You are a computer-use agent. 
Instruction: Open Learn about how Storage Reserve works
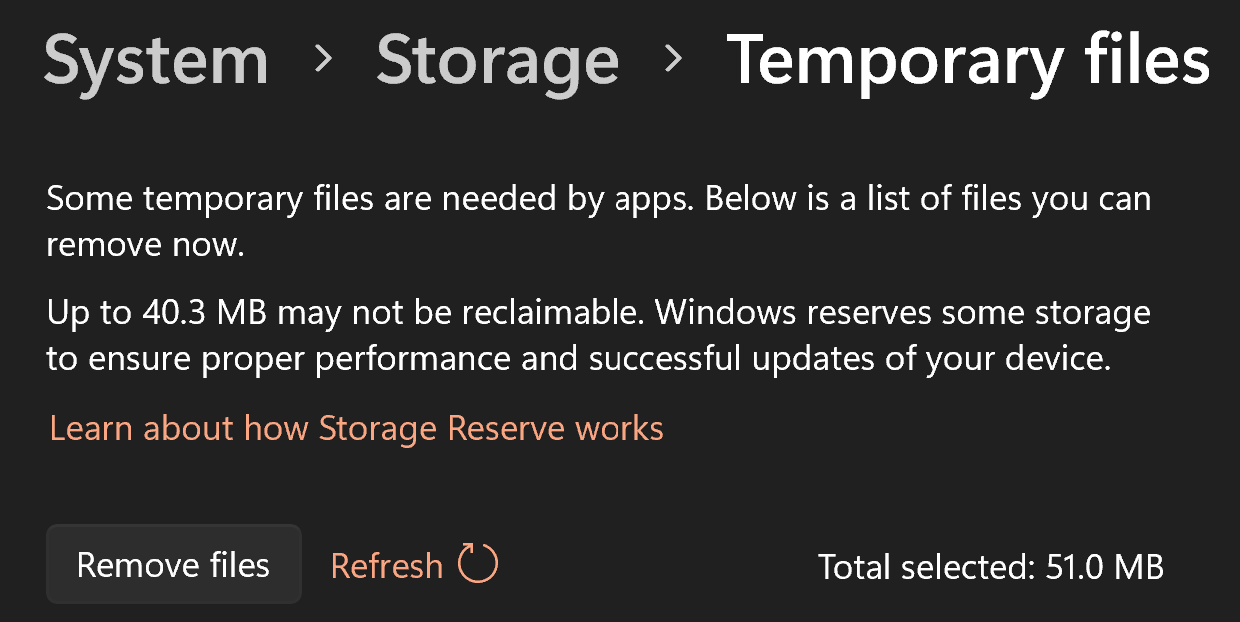(356, 429)
